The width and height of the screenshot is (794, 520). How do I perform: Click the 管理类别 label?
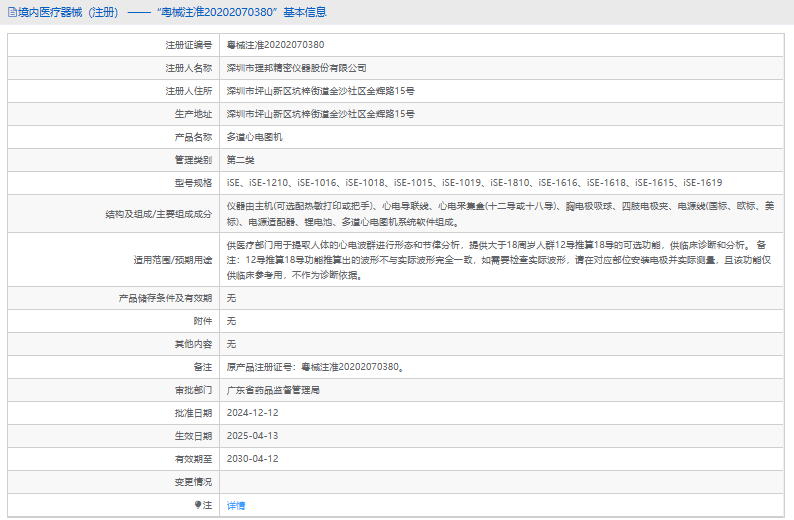coord(193,160)
